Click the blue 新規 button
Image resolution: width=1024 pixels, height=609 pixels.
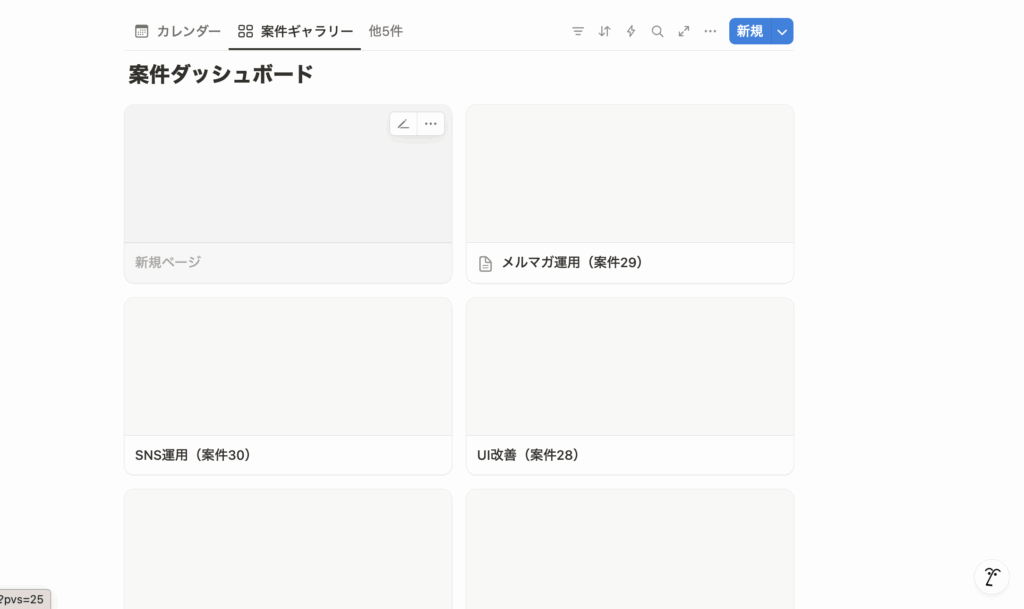750,31
